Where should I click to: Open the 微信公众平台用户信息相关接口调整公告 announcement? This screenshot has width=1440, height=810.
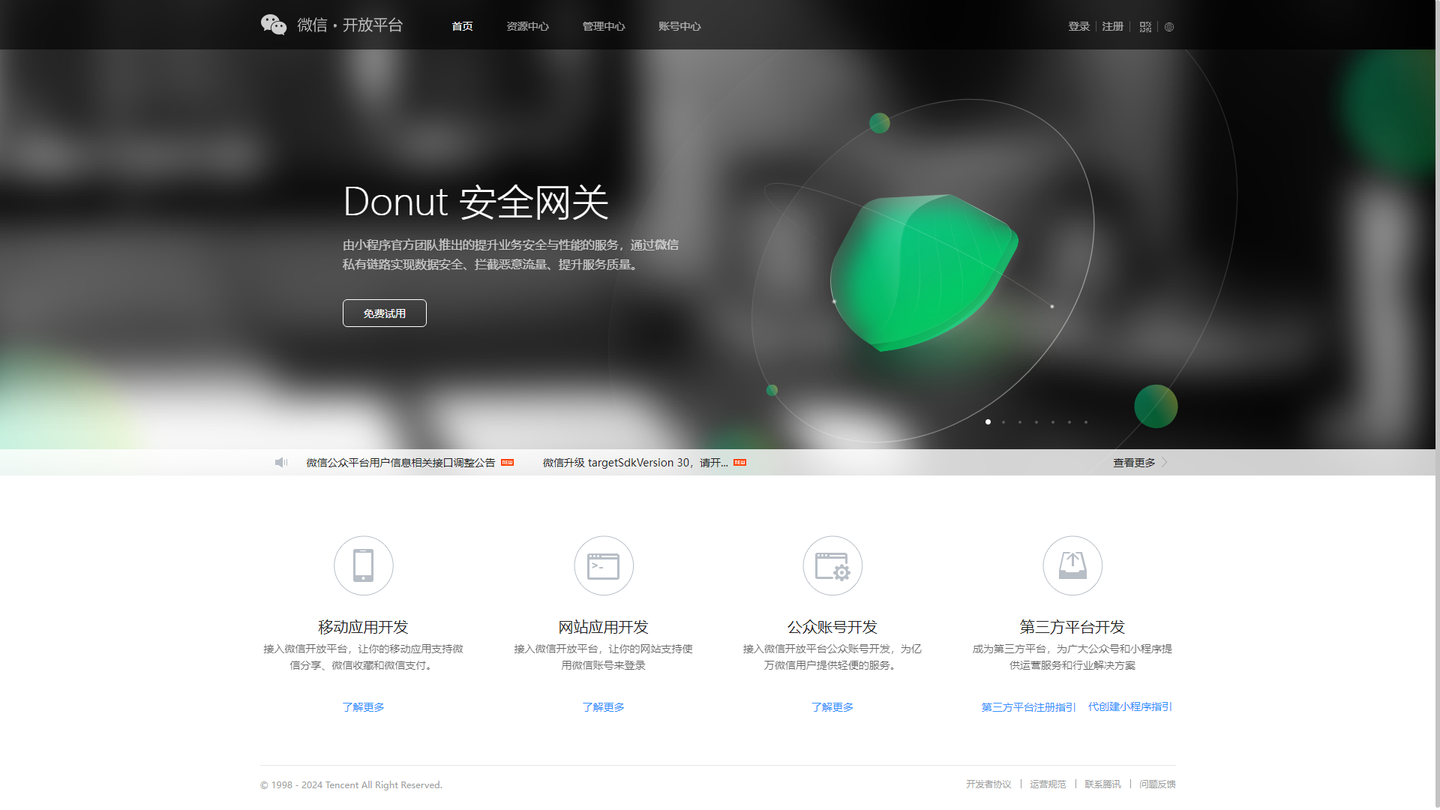400,462
